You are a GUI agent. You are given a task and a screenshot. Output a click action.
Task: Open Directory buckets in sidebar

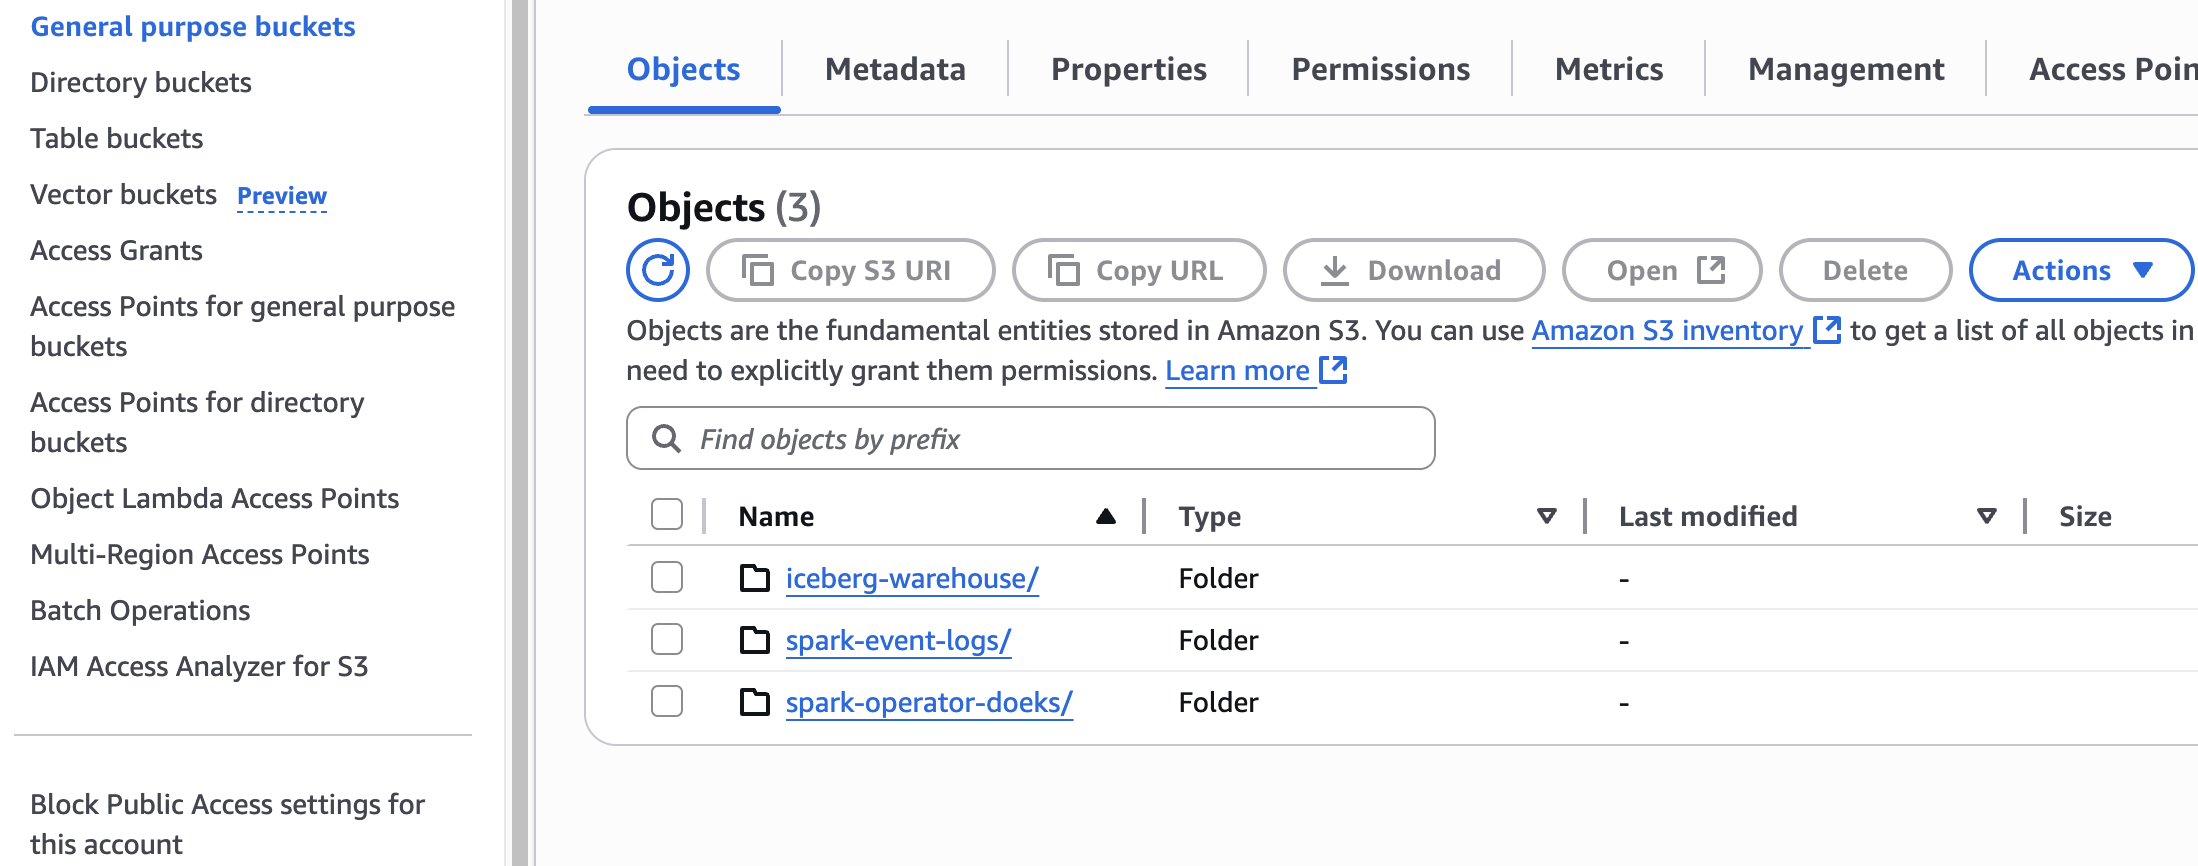141,82
